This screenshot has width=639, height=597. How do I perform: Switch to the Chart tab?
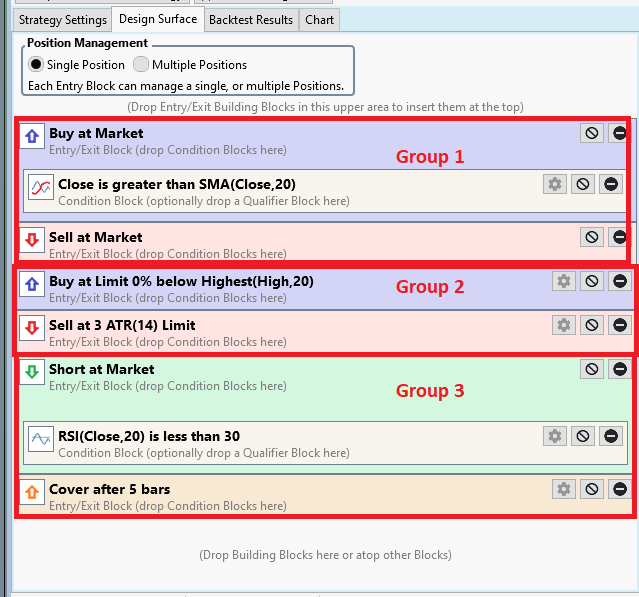pyautogui.click(x=319, y=19)
